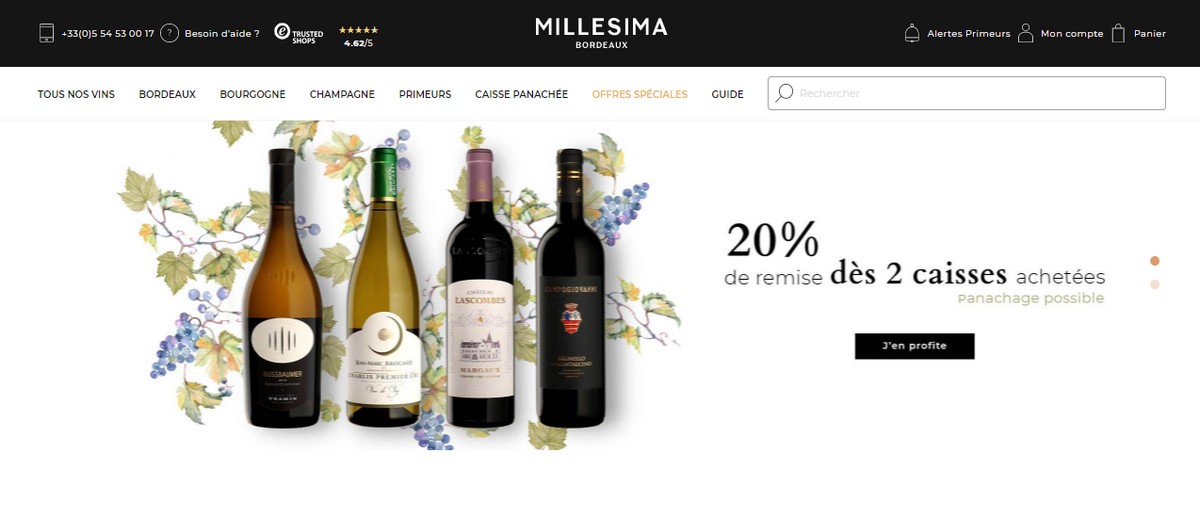Click the Panier shopping bag icon
The width and height of the screenshot is (1200, 518).
point(1119,33)
